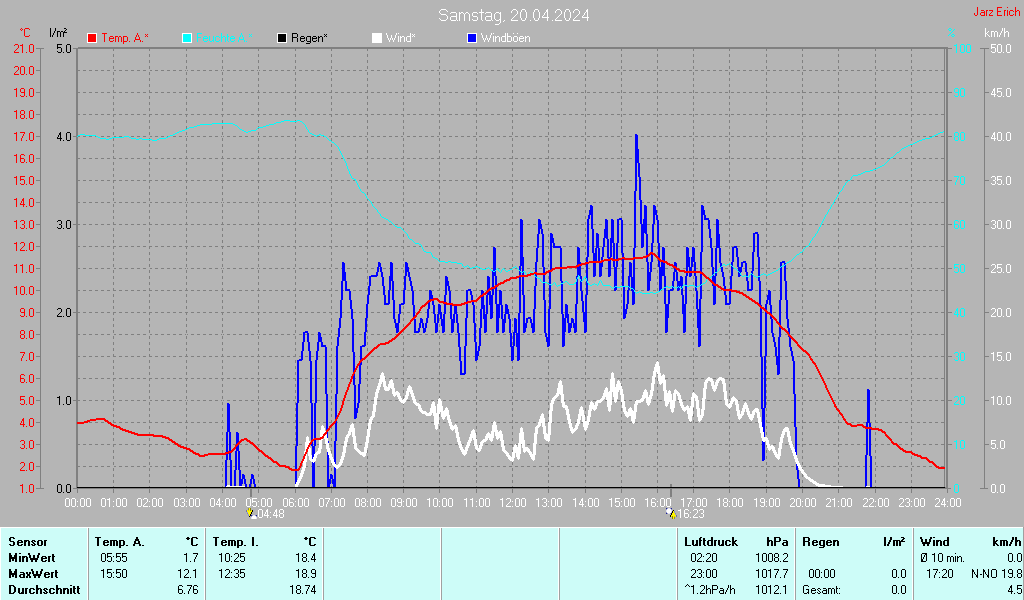The image size is (1024, 600).
Task: Click the pressure value '1017.7'
Action: click(x=772, y=574)
